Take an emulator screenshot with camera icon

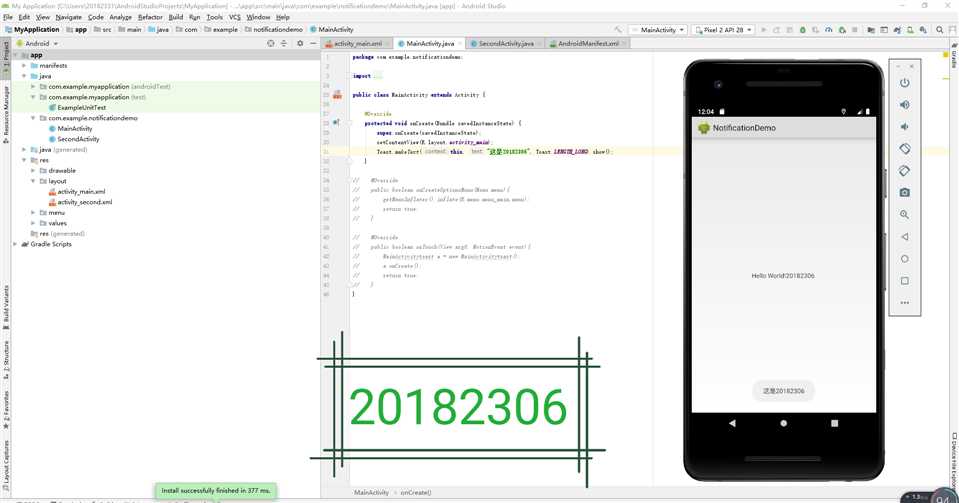pyautogui.click(x=905, y=193)
